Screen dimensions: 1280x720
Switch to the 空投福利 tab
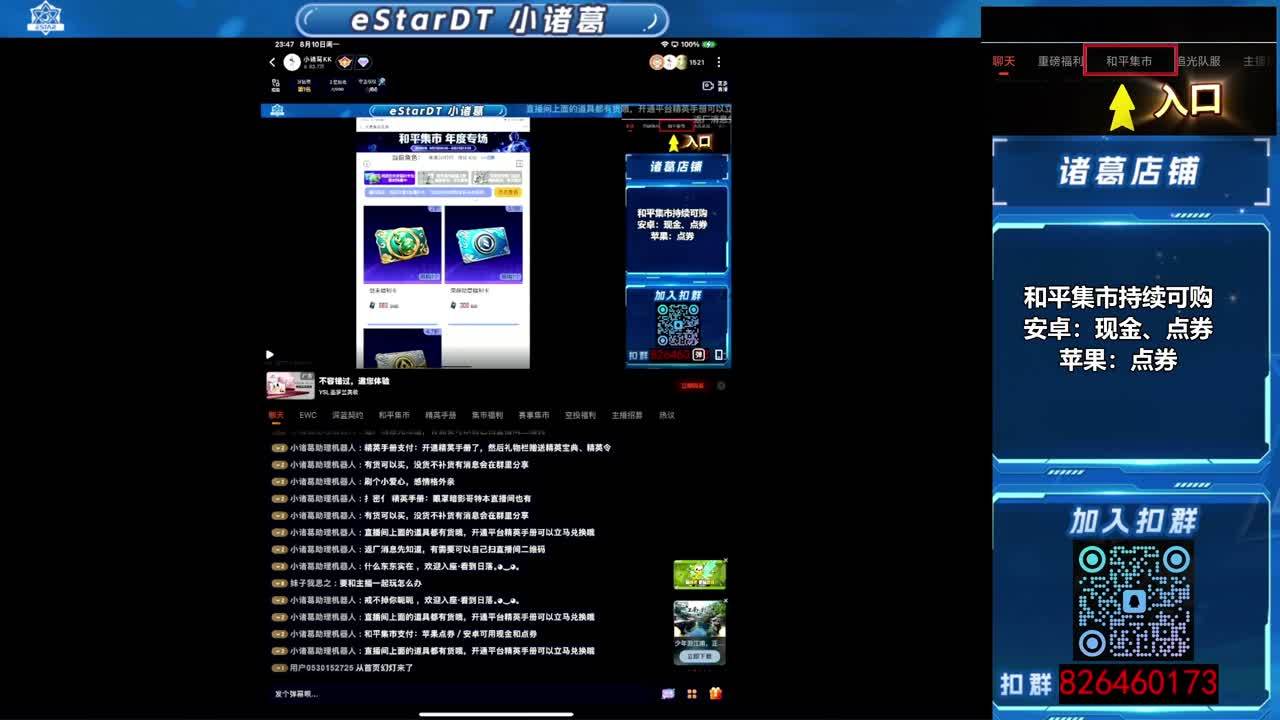(x=581, y=415)
